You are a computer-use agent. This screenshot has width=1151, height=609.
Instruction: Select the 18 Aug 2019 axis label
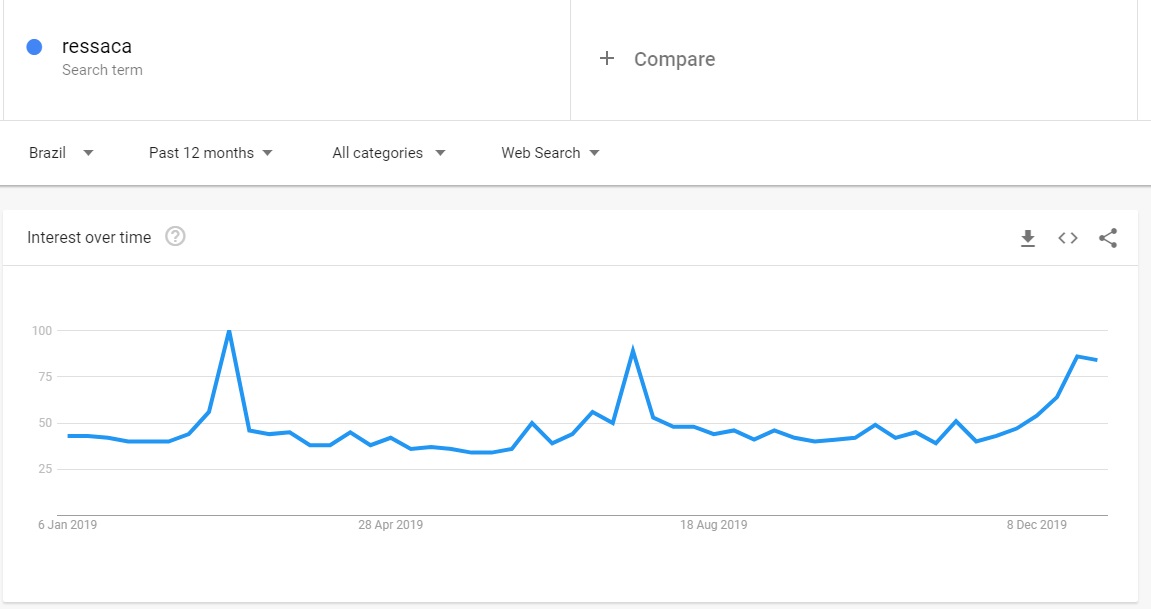(714, 525)
